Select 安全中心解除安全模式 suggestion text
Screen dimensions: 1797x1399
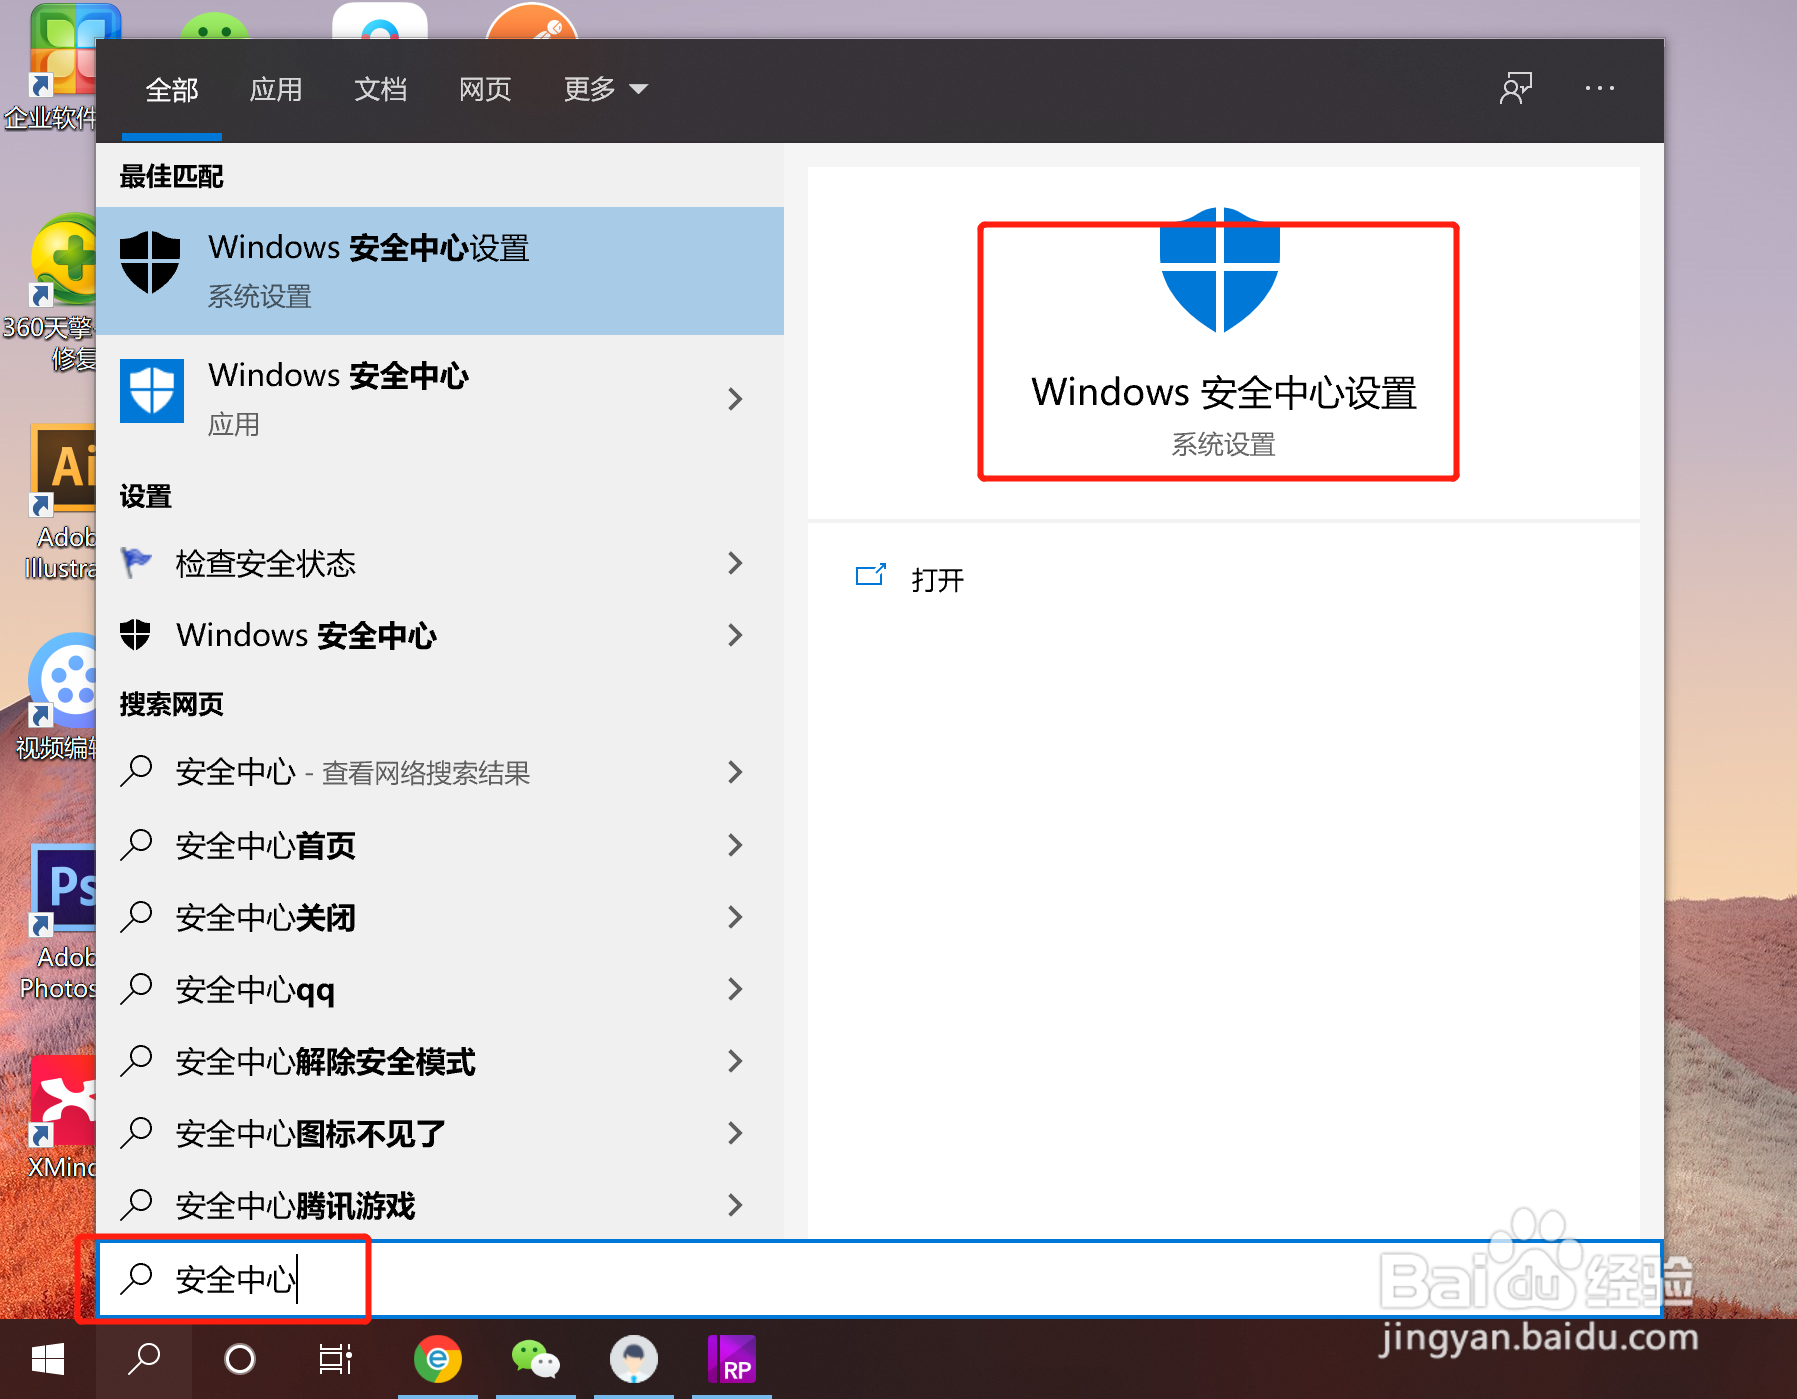[326, 1061]
